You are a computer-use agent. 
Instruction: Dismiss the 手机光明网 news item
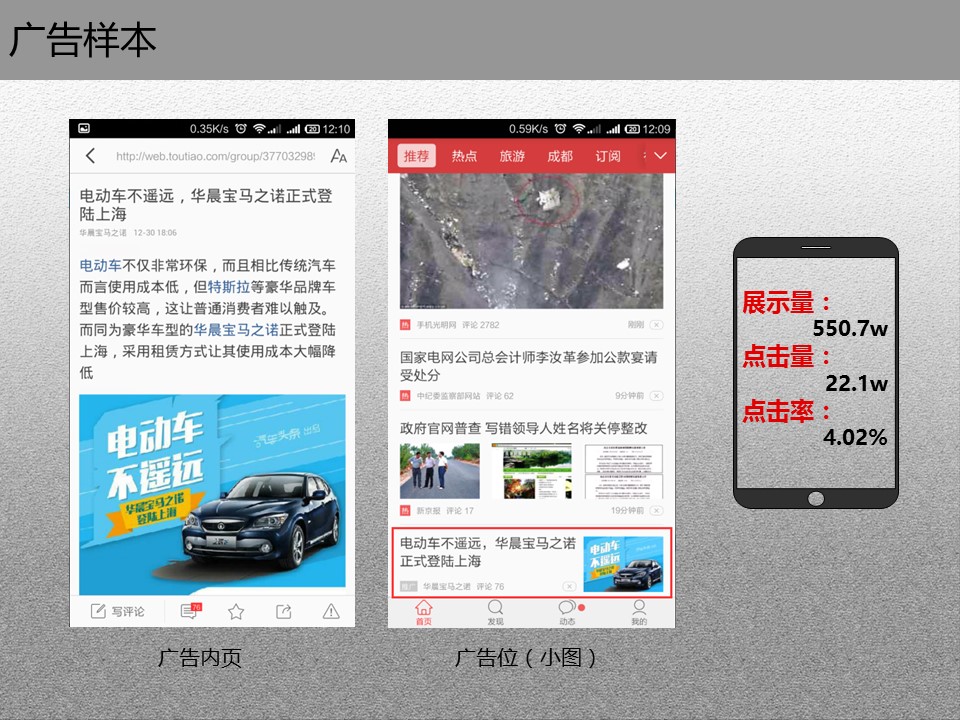click(656, 324)
